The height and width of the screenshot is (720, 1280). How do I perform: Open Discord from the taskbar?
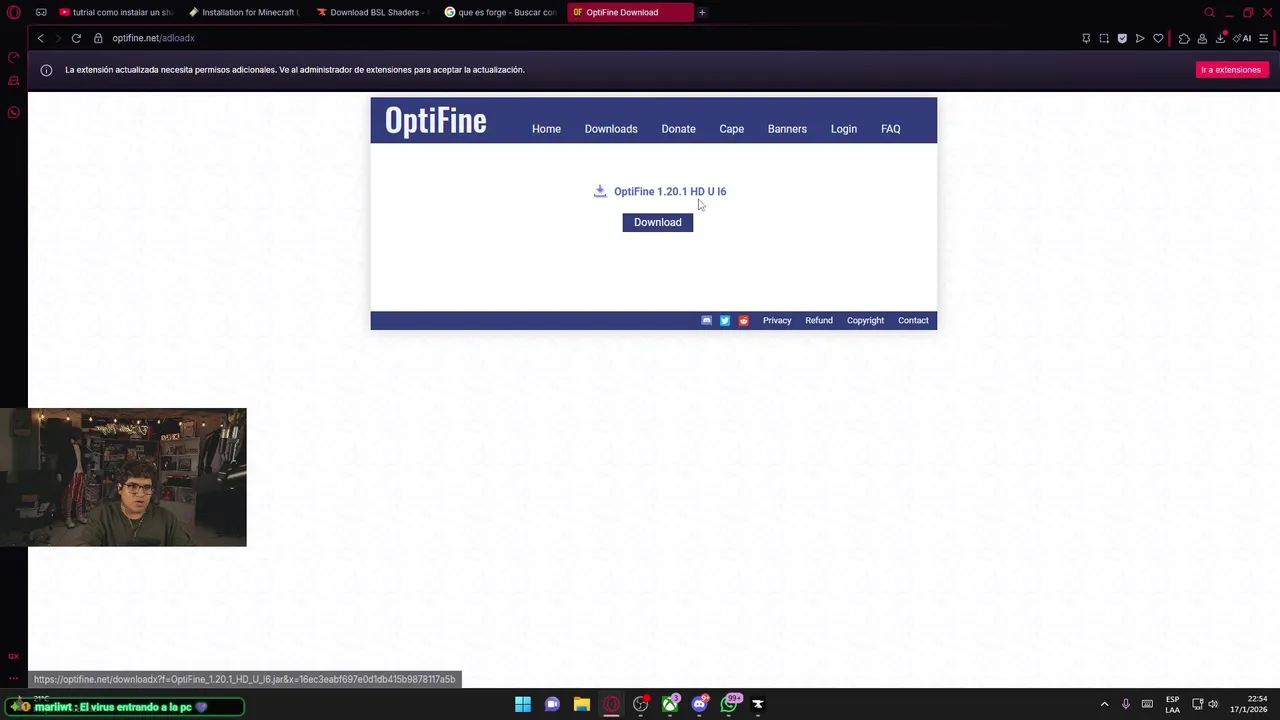point(700,704)
